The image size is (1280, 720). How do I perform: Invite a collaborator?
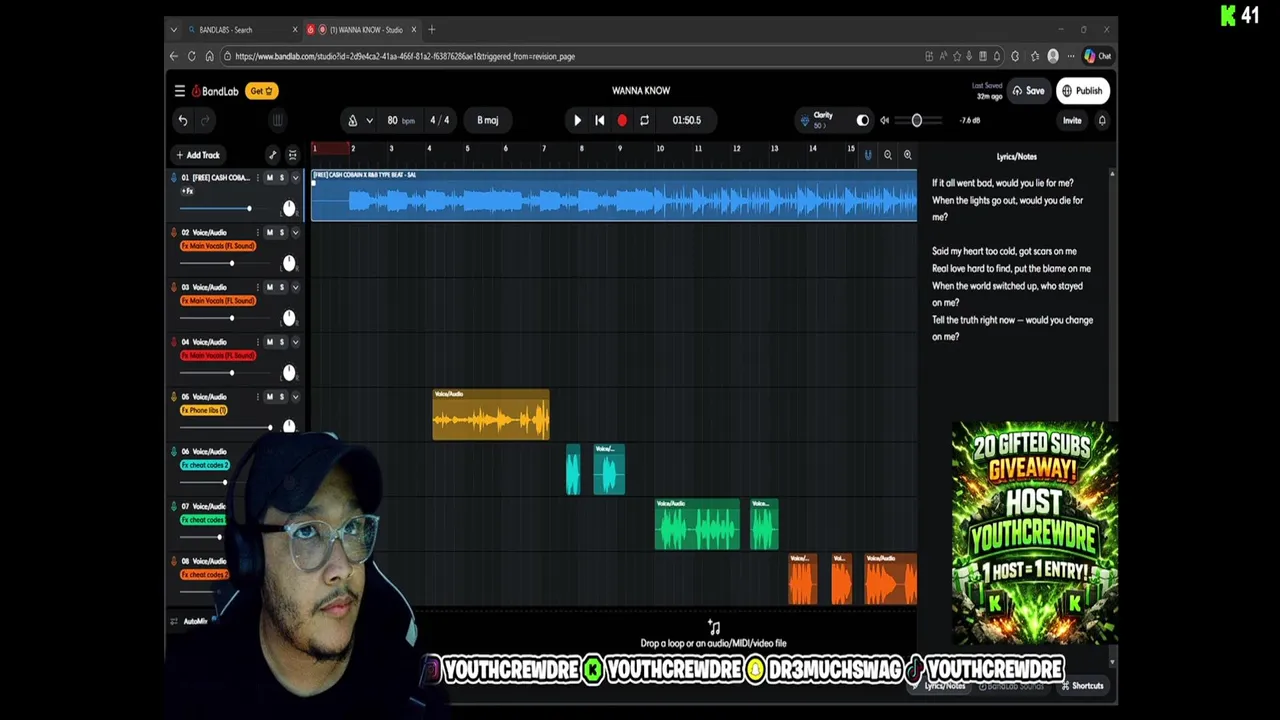[x=1072, y=120]
